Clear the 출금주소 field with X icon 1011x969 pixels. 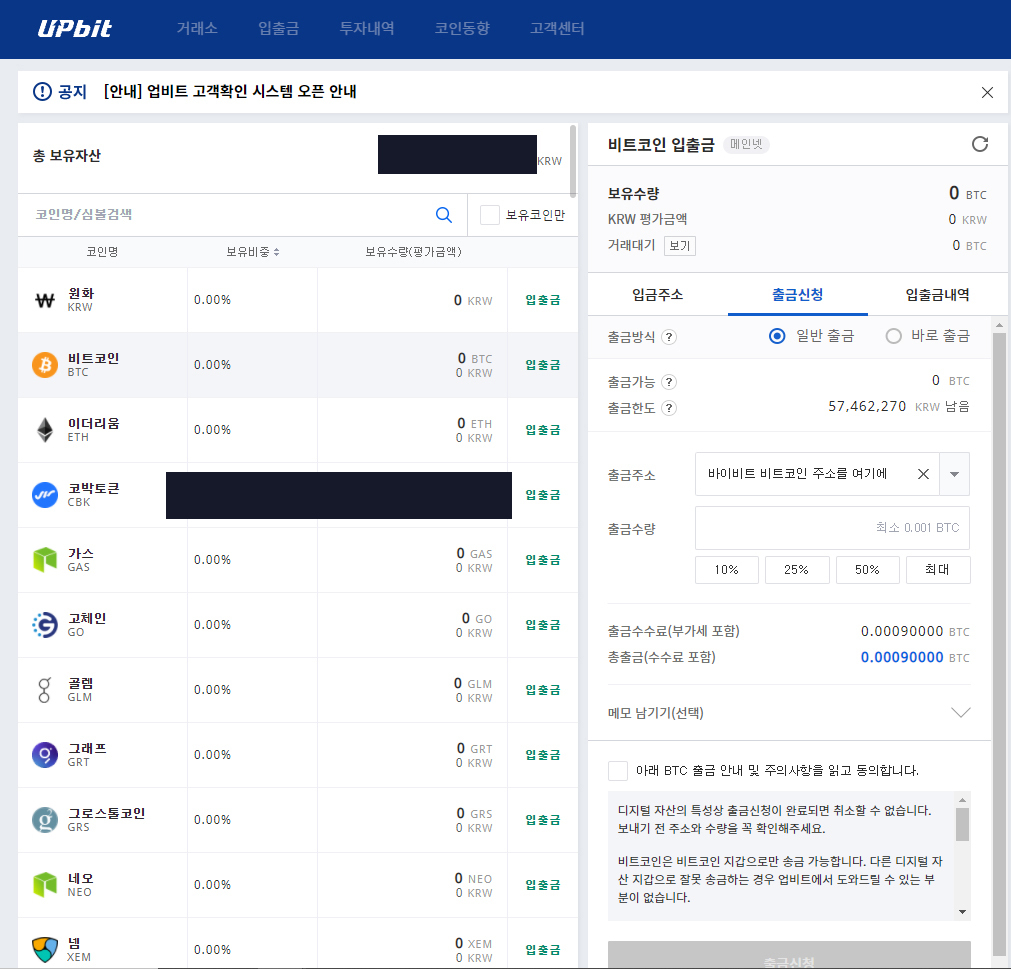coord(923,475)
